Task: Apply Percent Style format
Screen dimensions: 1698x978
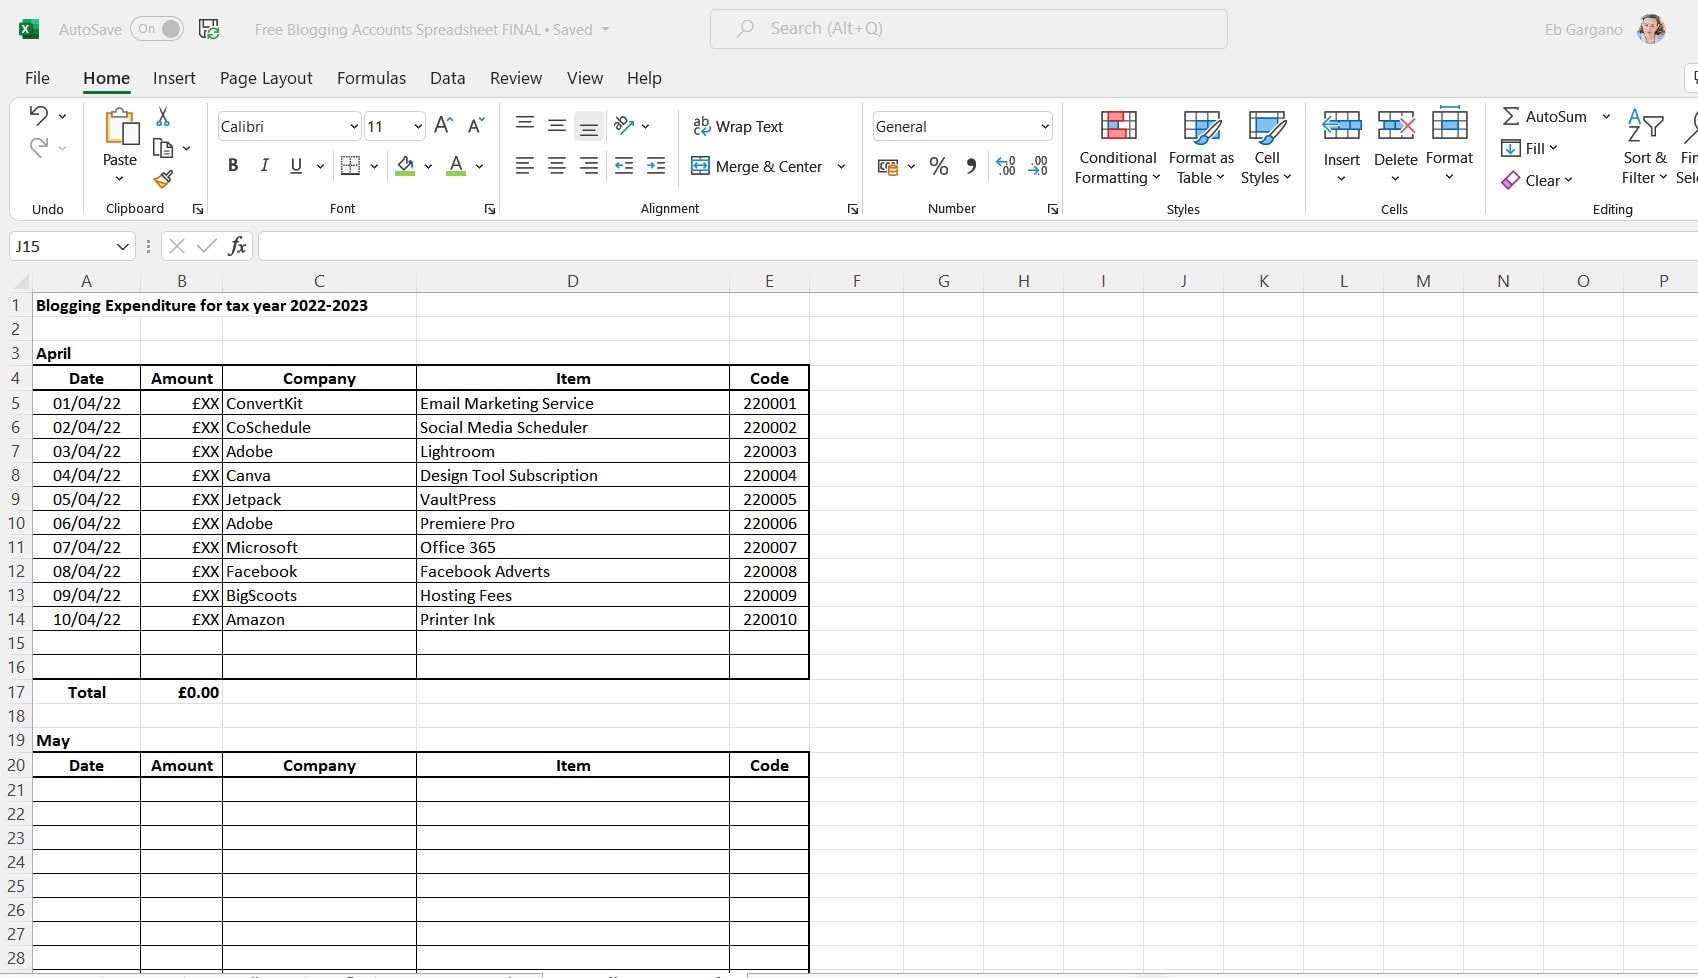Action: 939,166
